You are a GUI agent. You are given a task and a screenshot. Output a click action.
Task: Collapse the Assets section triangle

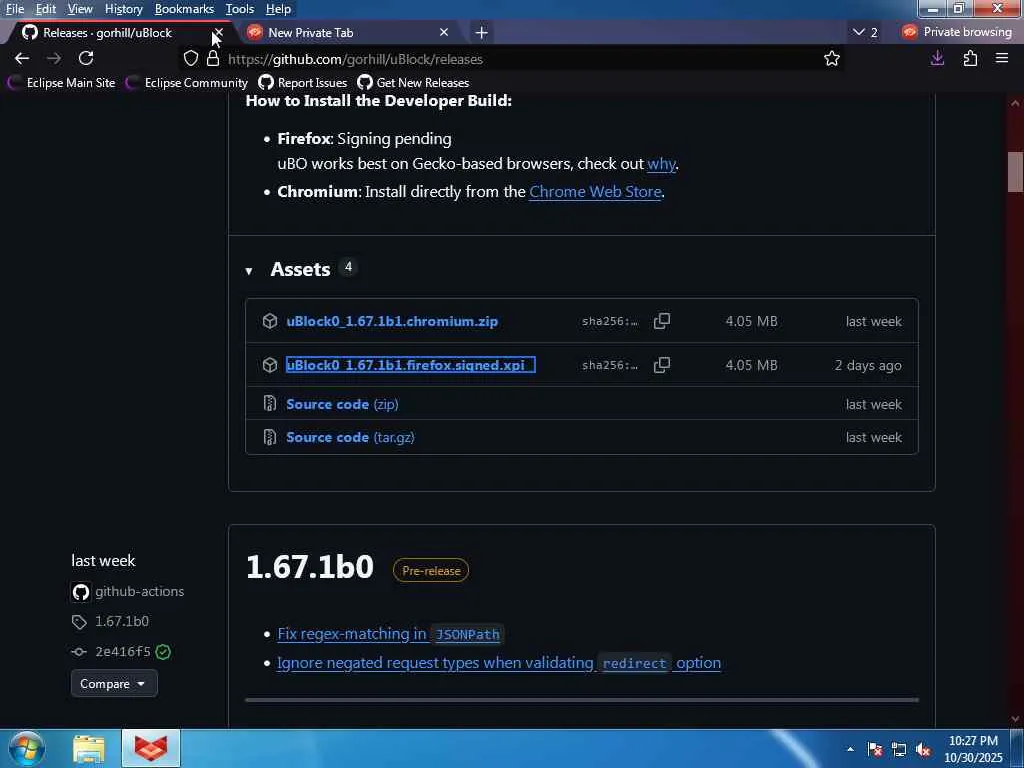point(249,270)
